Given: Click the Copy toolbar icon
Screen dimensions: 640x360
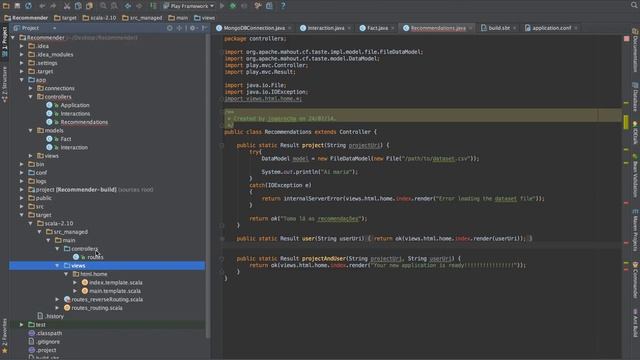Looking at the screenshot, I should (78, 6).
